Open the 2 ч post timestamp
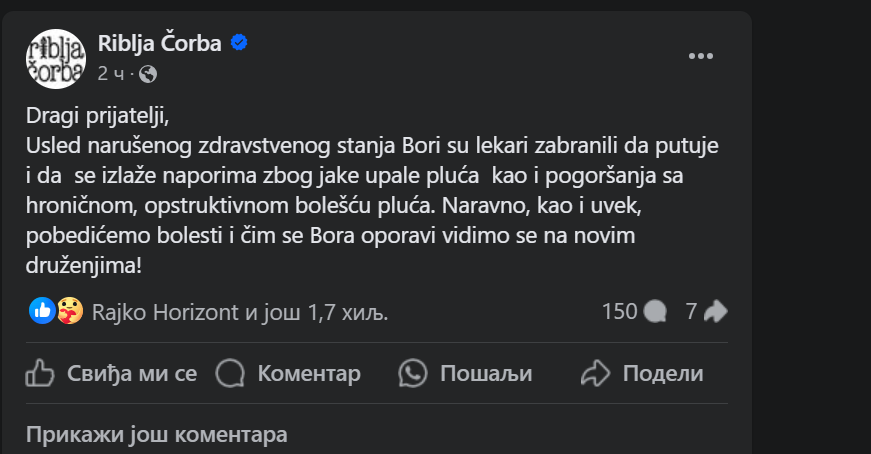This screenshot has height=454, width=871. coord(110,74)
